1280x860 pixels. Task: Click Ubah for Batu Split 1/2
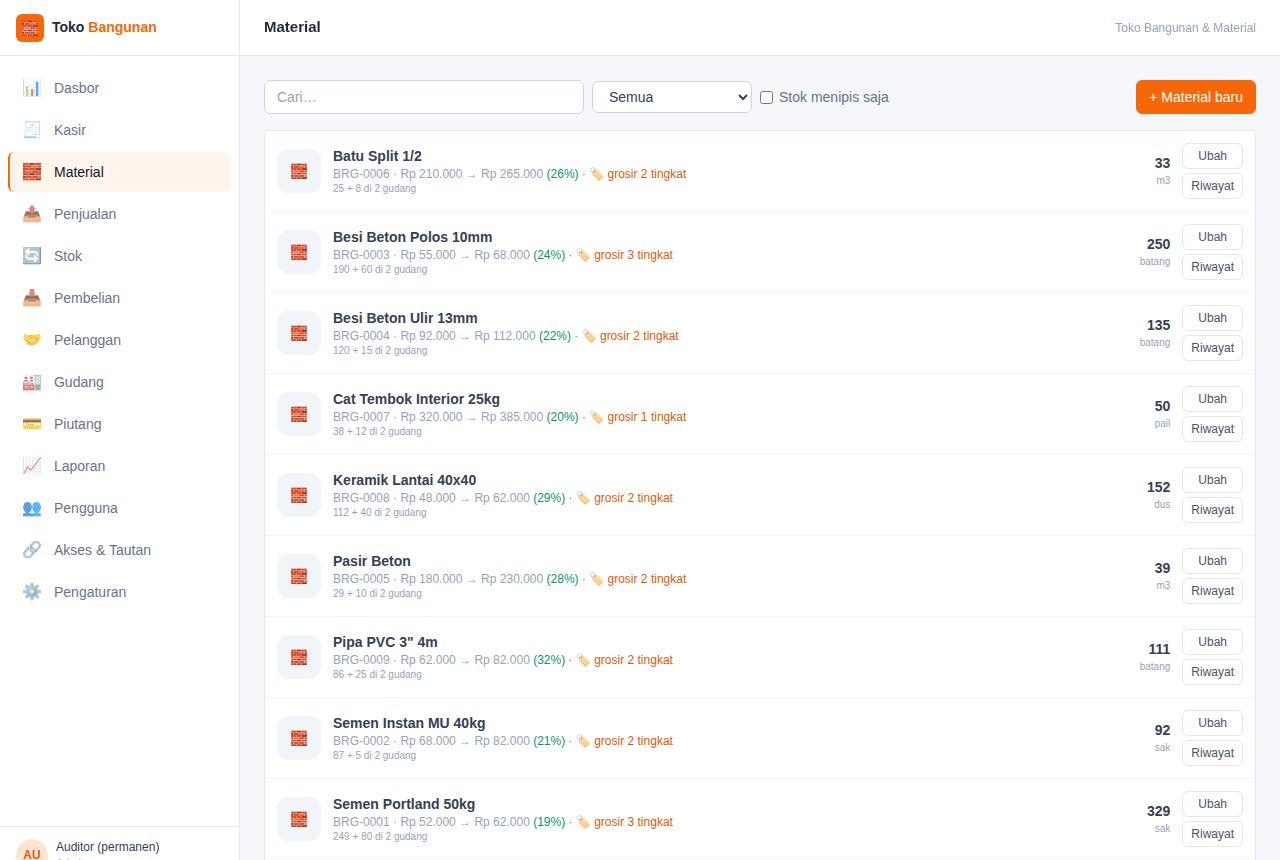pyautogui.click(x=1212, y=156)
